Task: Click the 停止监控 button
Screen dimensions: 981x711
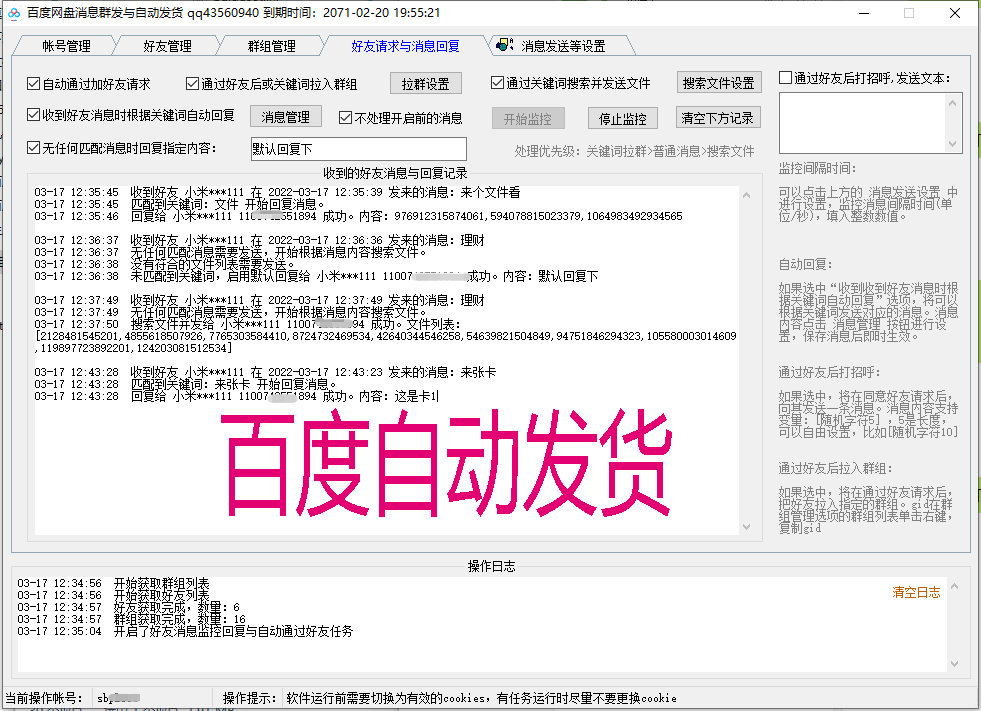Action: pyautogui.click(x=623, y=118)
